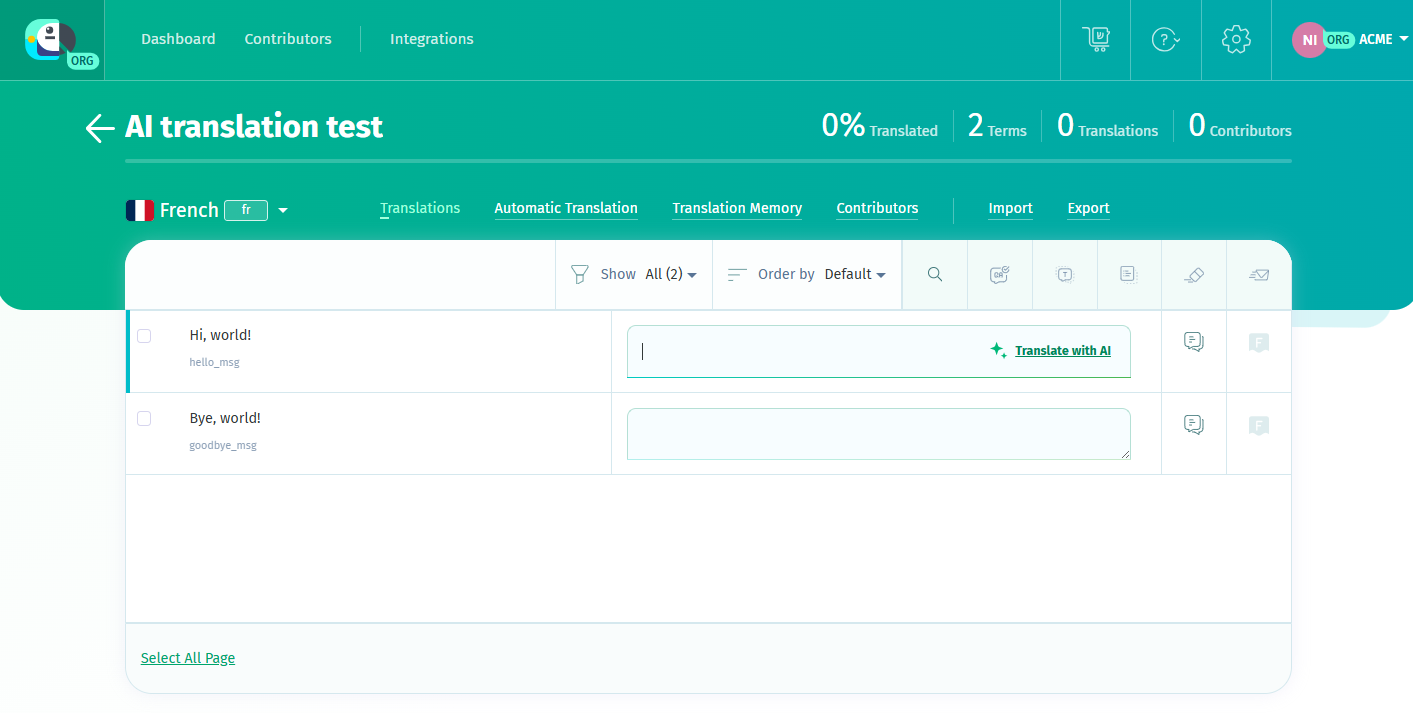The width and height of the screenshot is (1413, 713).
Task: Open comments for the hello_msg term
Action: pos(1193,341)
